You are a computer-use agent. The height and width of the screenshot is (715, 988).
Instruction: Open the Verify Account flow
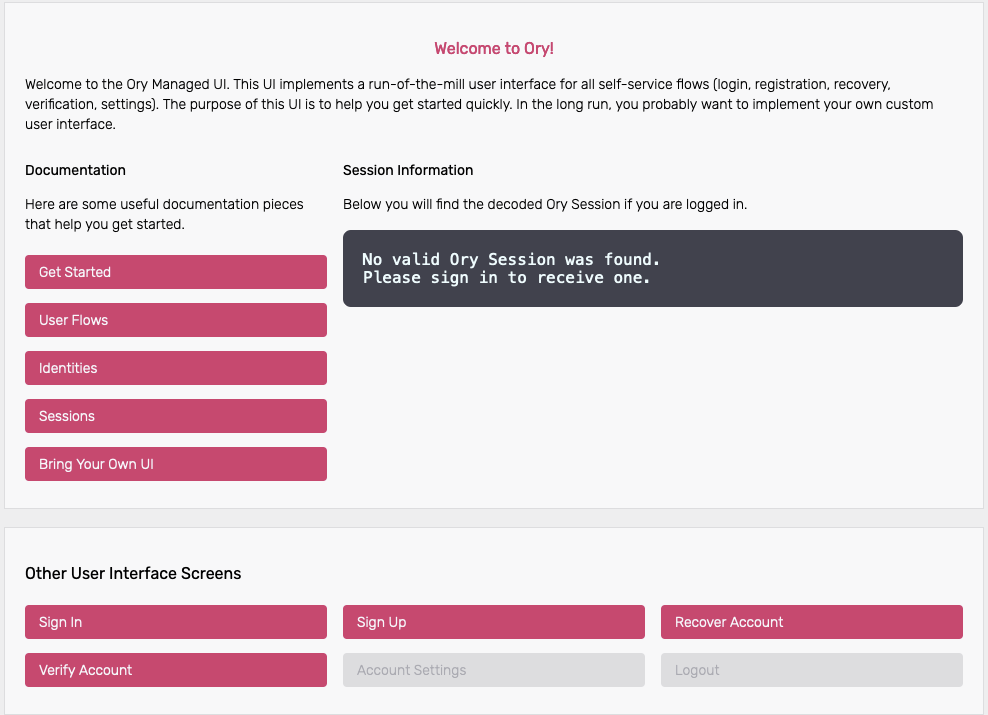(x=175, y=669)
